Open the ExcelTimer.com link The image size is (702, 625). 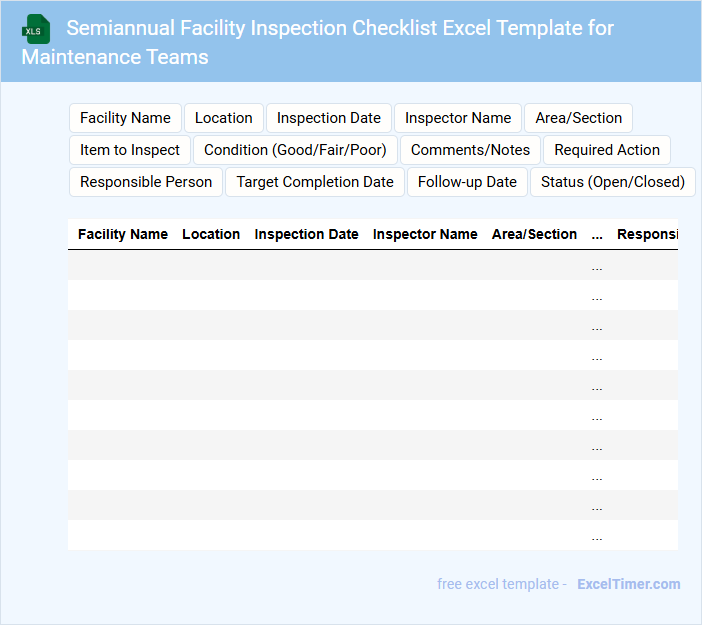[x=628, y=584]
